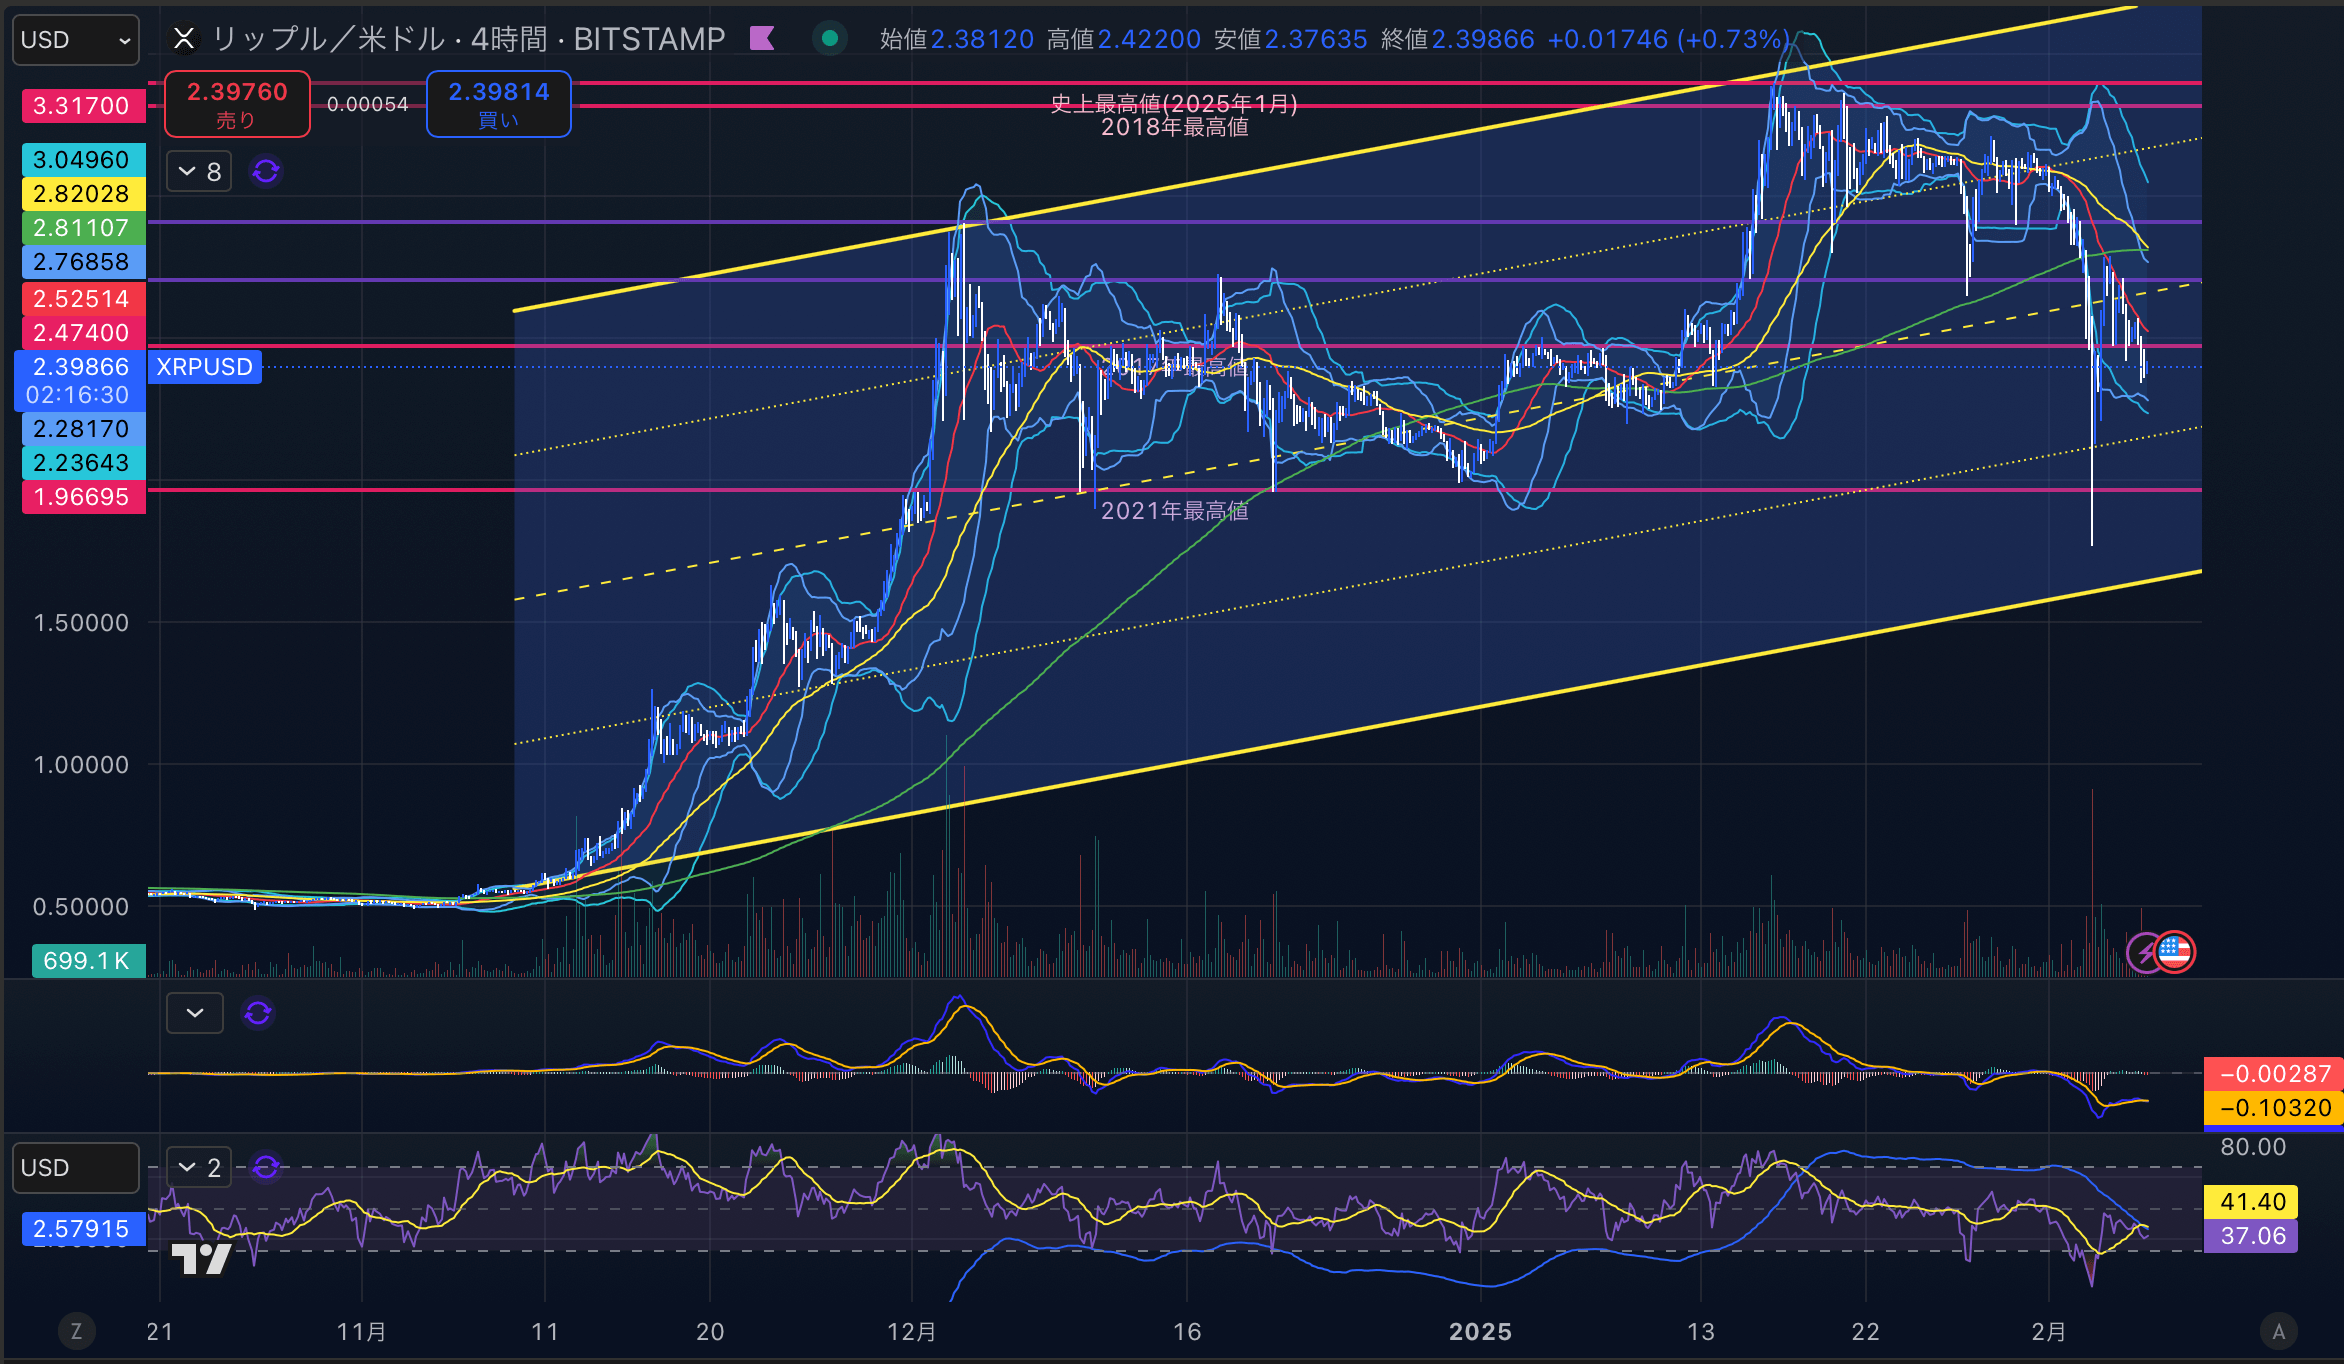Select the 1.96695 price label

click(x=82, y=497)
